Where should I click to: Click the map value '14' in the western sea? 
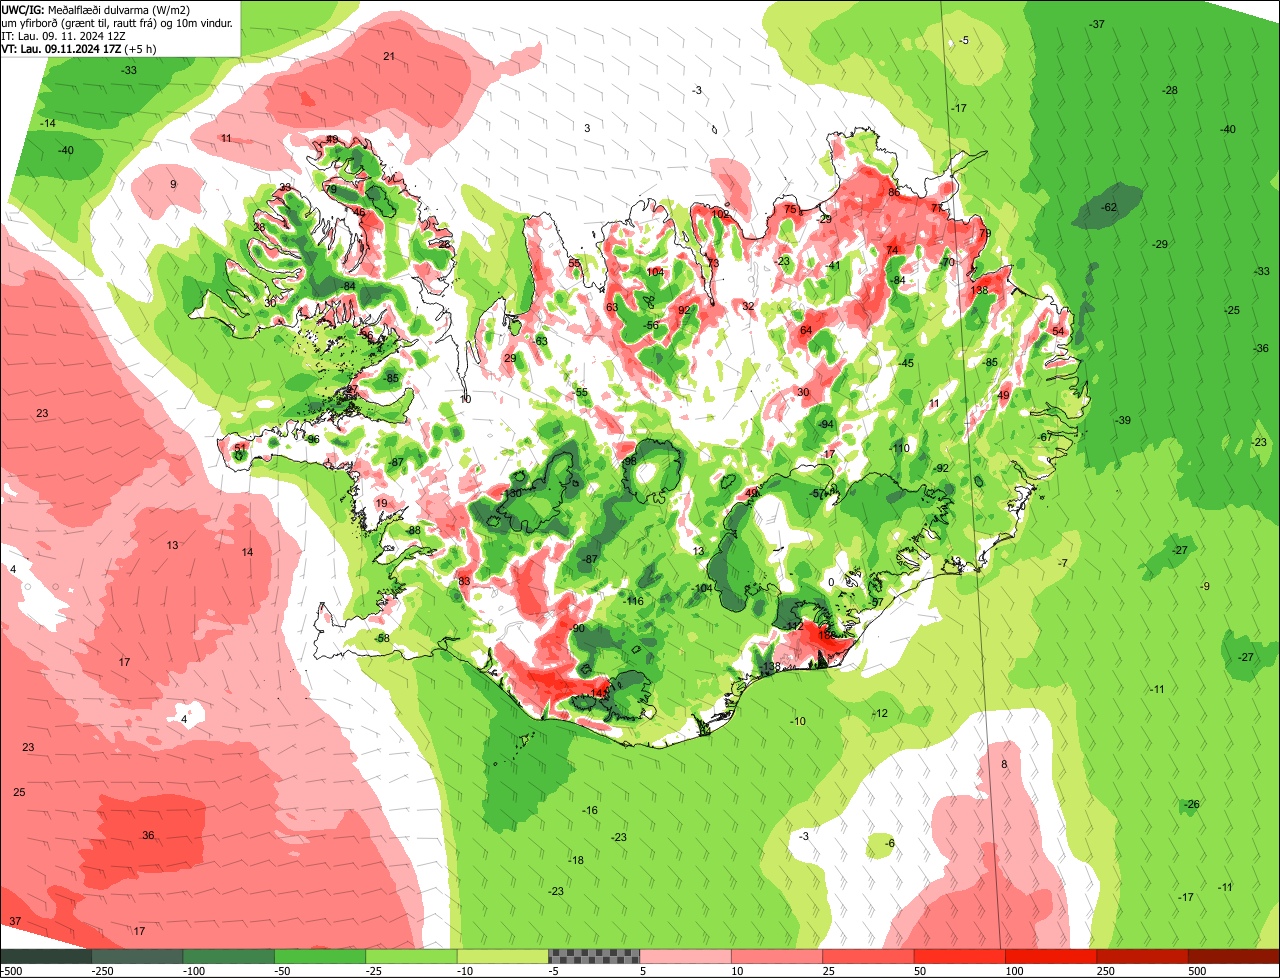click(x=247, y=552)
